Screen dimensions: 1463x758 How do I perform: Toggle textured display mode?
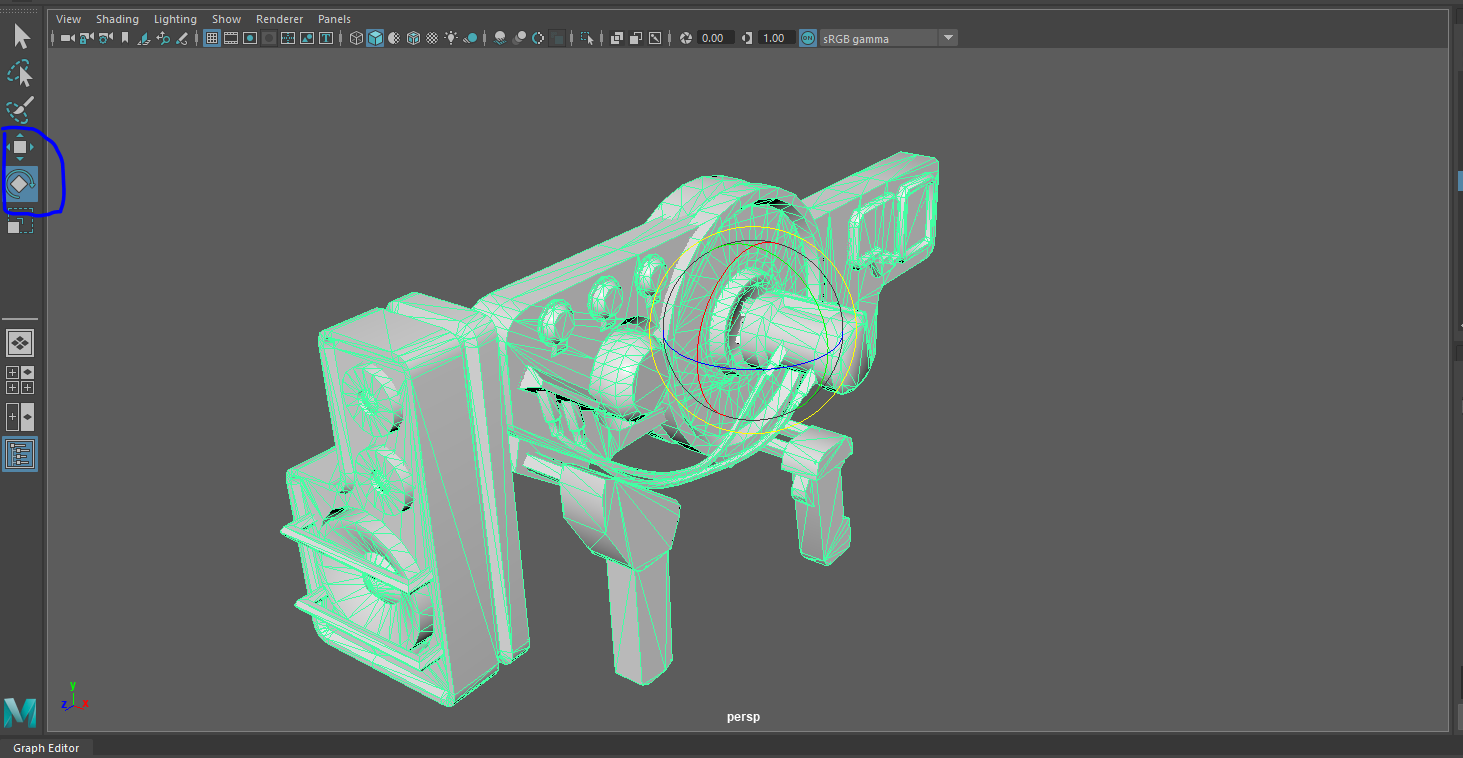432,38
